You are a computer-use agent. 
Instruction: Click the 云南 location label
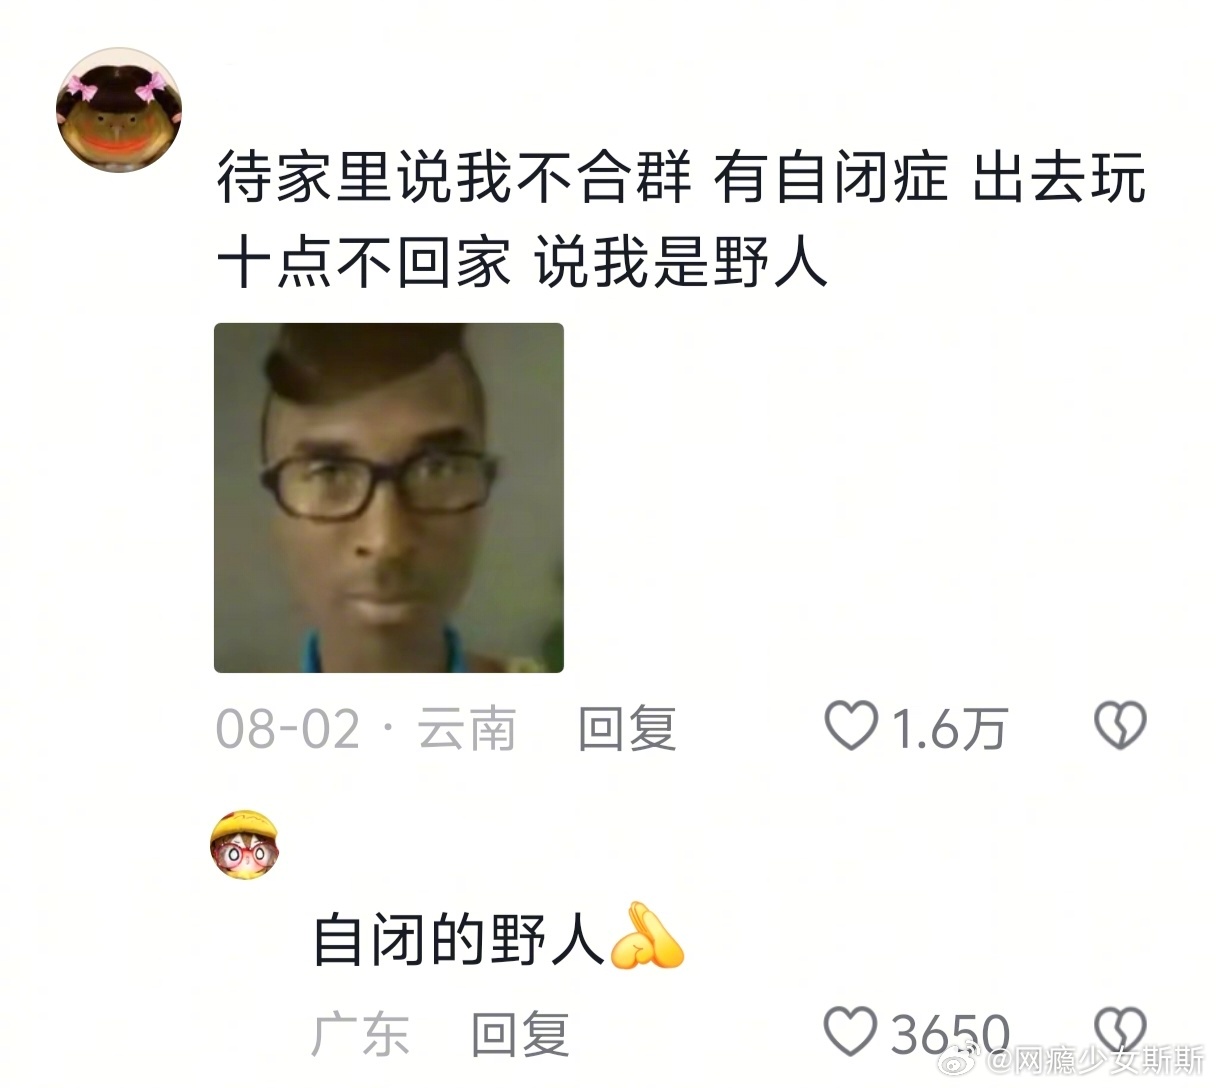(466, 729)
